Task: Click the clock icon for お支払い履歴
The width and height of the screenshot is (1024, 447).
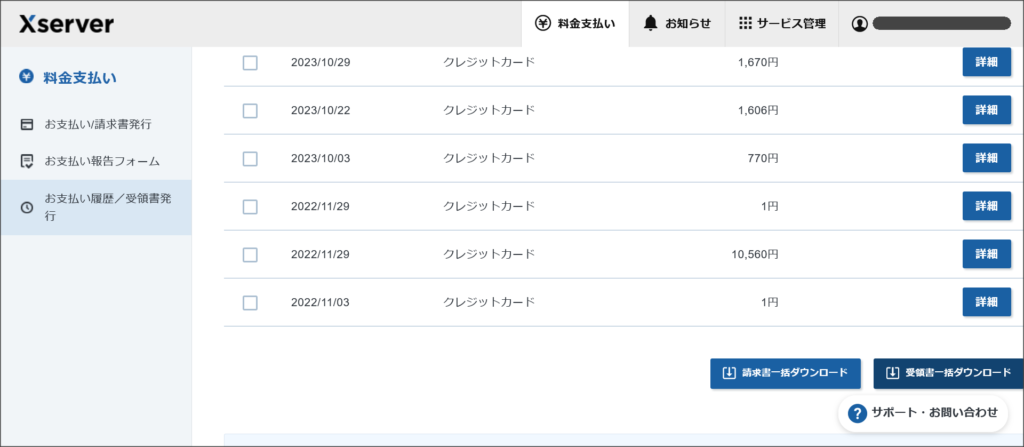Action: pyautogui.click(x=27, y=208)
